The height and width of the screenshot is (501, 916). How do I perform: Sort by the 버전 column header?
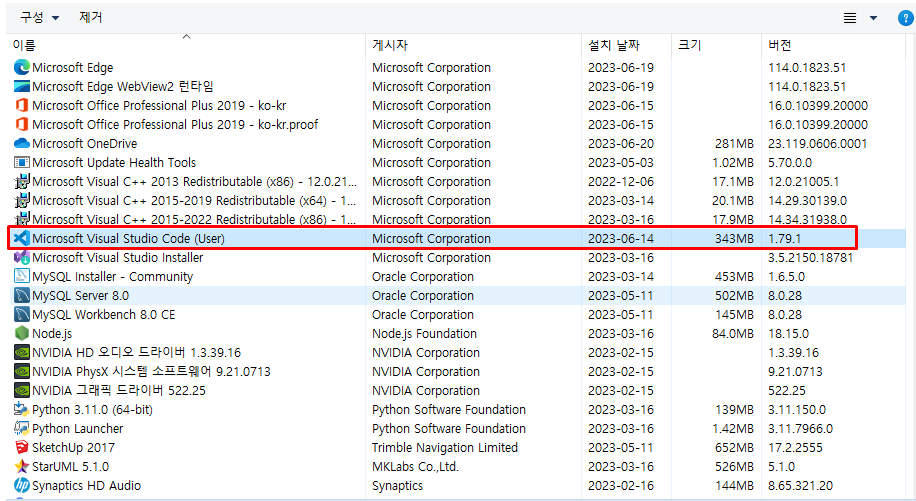tap(780, 45)
